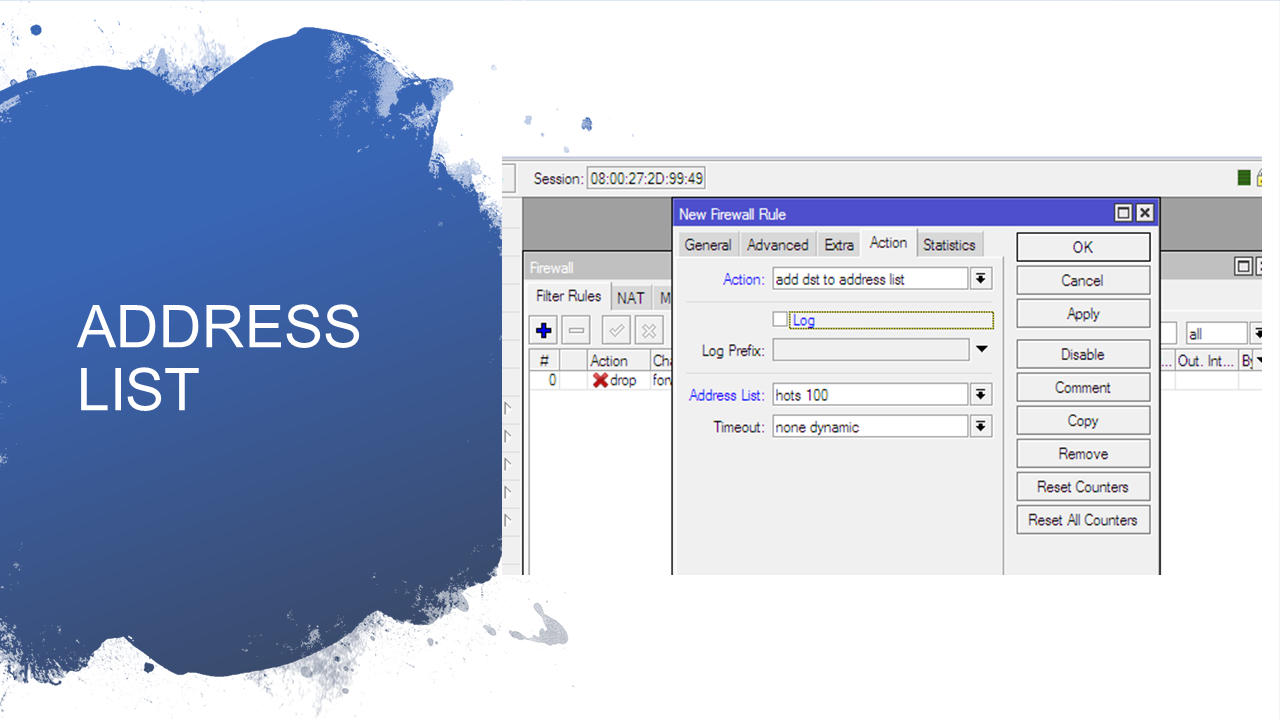
Task: Expand the Address List dropdown
Action: tap(981, 395)
